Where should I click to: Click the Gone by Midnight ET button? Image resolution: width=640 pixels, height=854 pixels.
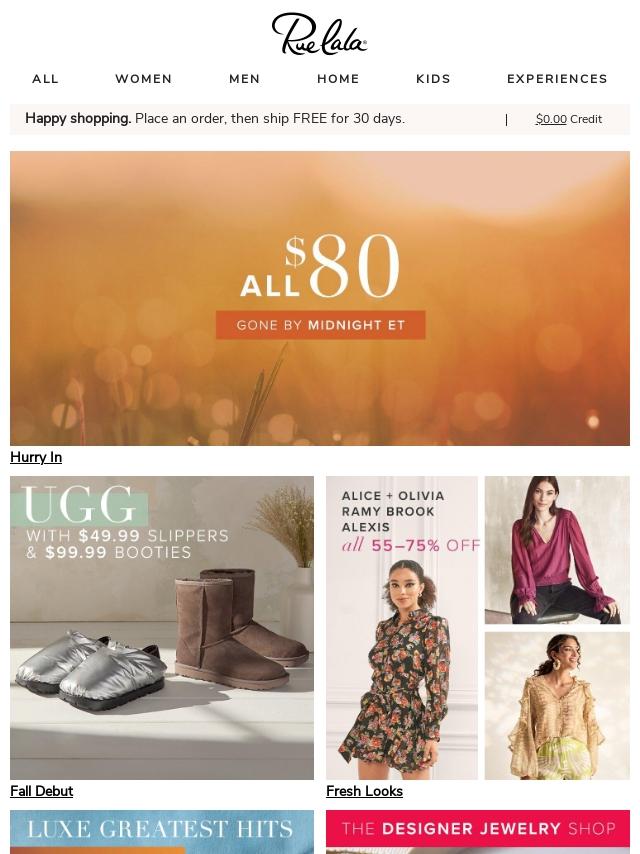coord(320,325)
